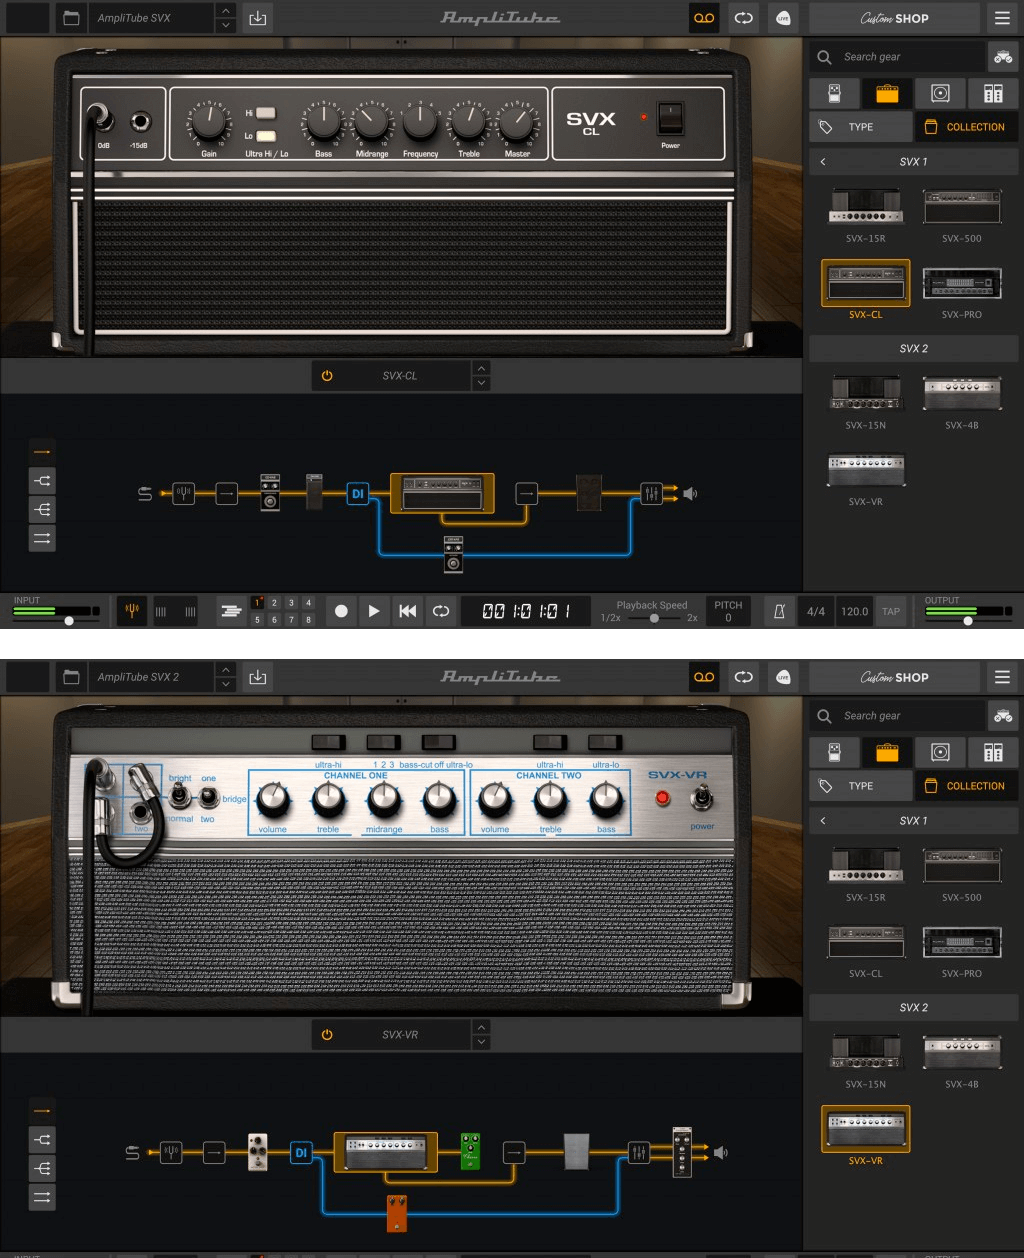Choose the split signal chain routing icon
Viewport: 1024px width, 1258px height.
pyautogui.click(x=42, y=480)
